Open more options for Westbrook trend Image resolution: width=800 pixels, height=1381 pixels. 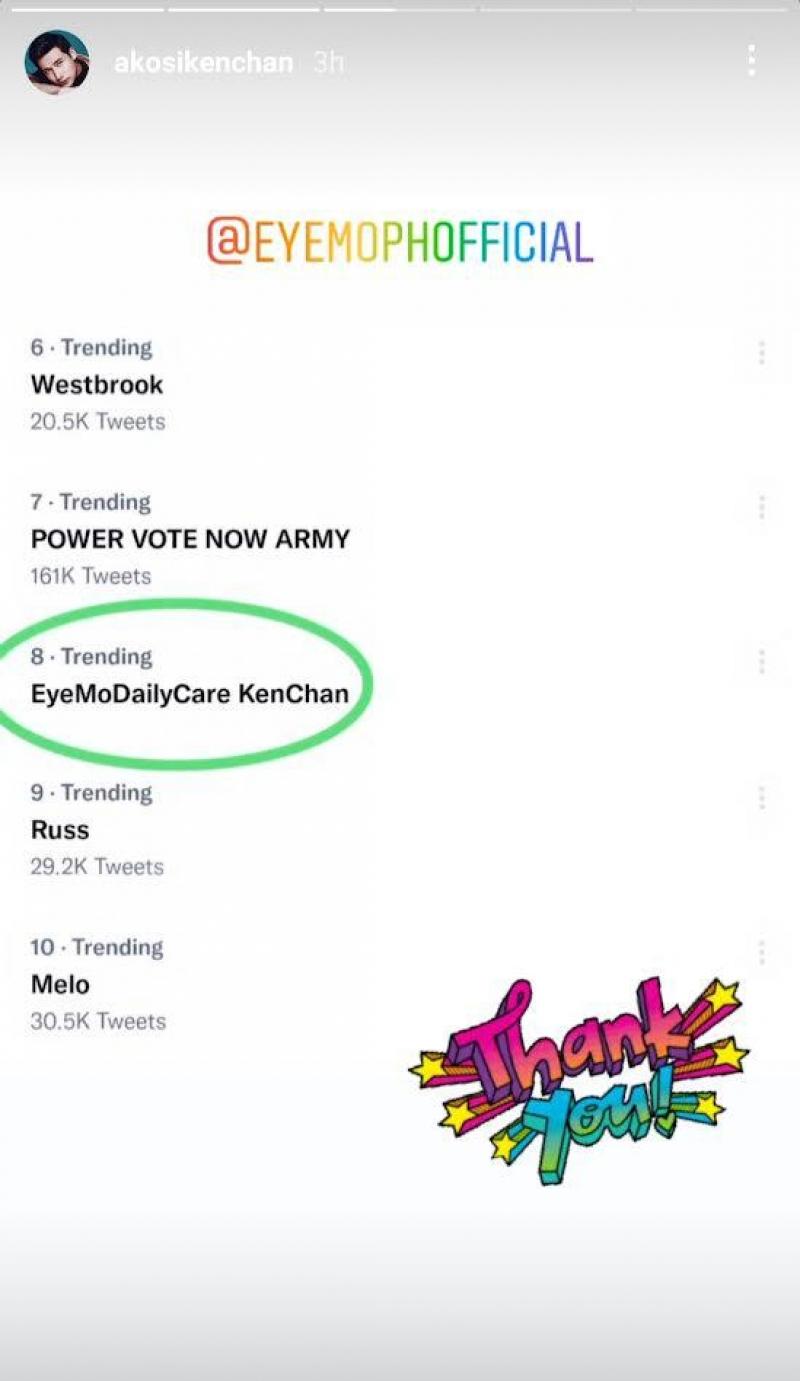762,352
